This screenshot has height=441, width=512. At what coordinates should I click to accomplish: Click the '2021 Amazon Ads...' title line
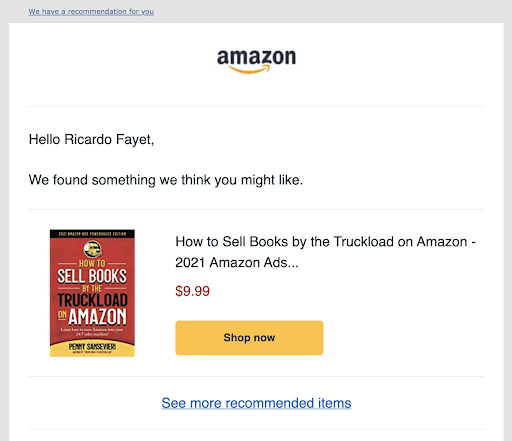point(237,263)
